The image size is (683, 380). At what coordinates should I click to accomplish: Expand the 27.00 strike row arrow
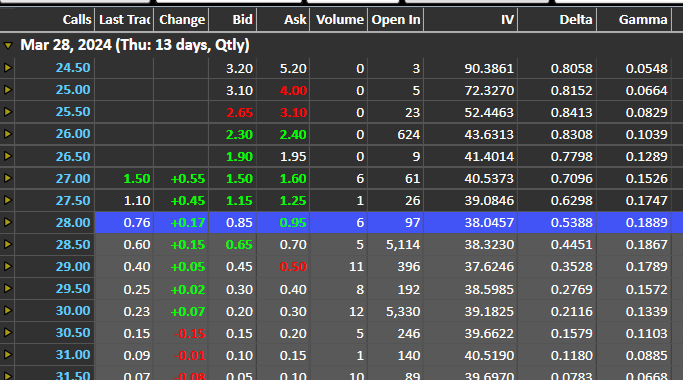(7, 178)
